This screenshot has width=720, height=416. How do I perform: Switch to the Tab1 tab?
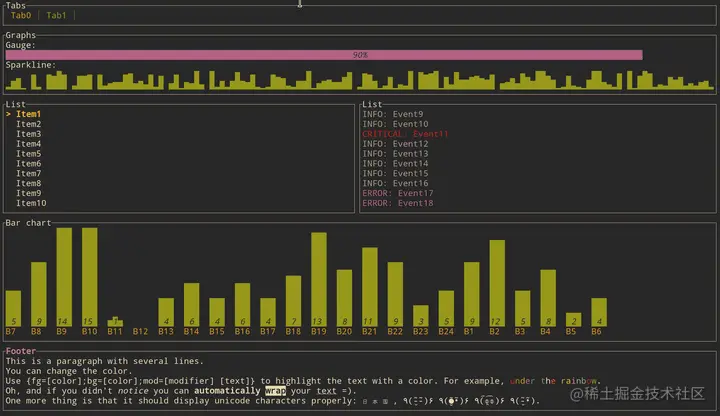tap(56, 15)
